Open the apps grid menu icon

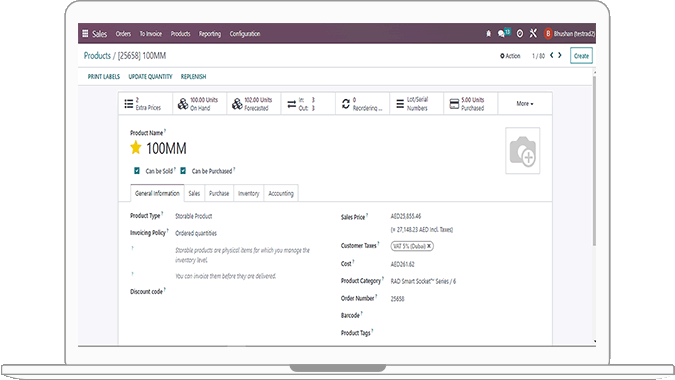85,34
